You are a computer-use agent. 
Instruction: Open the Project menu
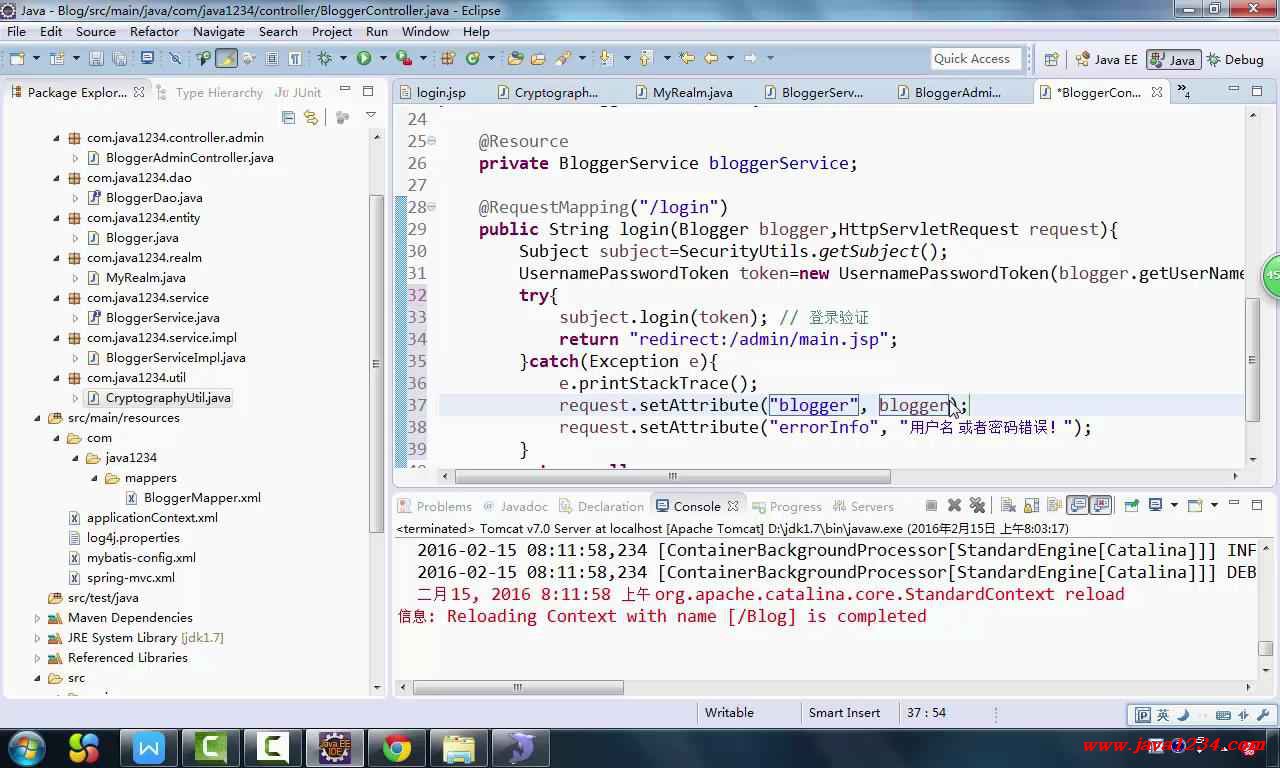point(332,31)
